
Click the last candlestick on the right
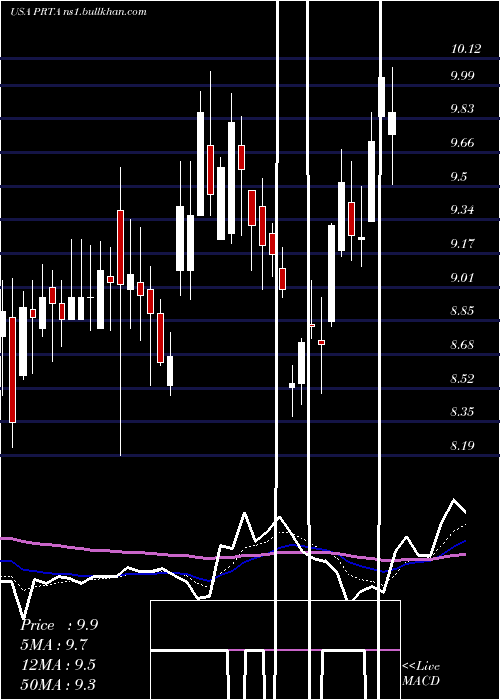coord(392,124)
